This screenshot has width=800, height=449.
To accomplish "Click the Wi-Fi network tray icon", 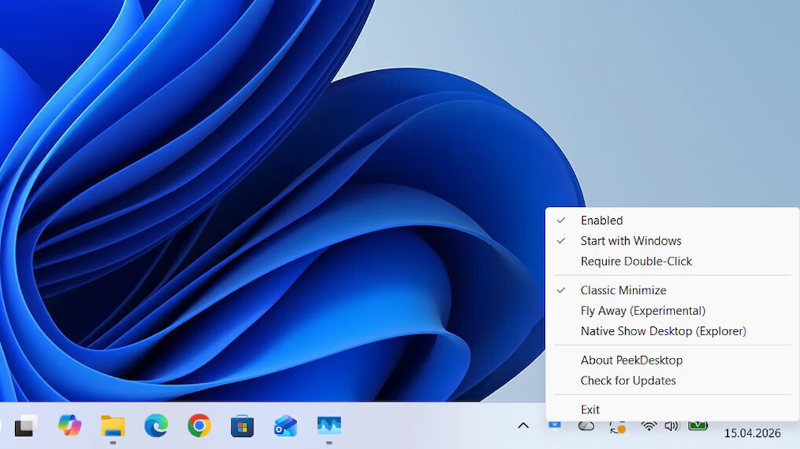I will [x=649, y=426].
